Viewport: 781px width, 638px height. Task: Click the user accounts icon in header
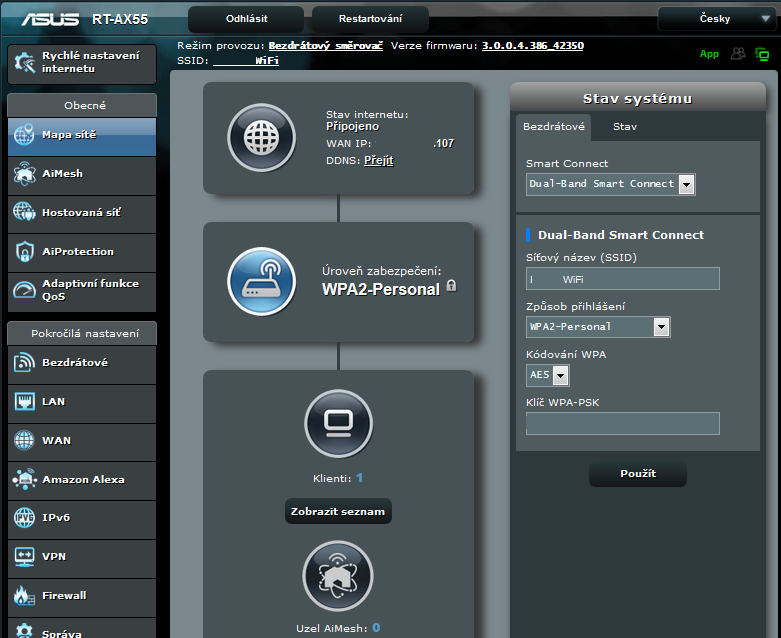(739, 54)
